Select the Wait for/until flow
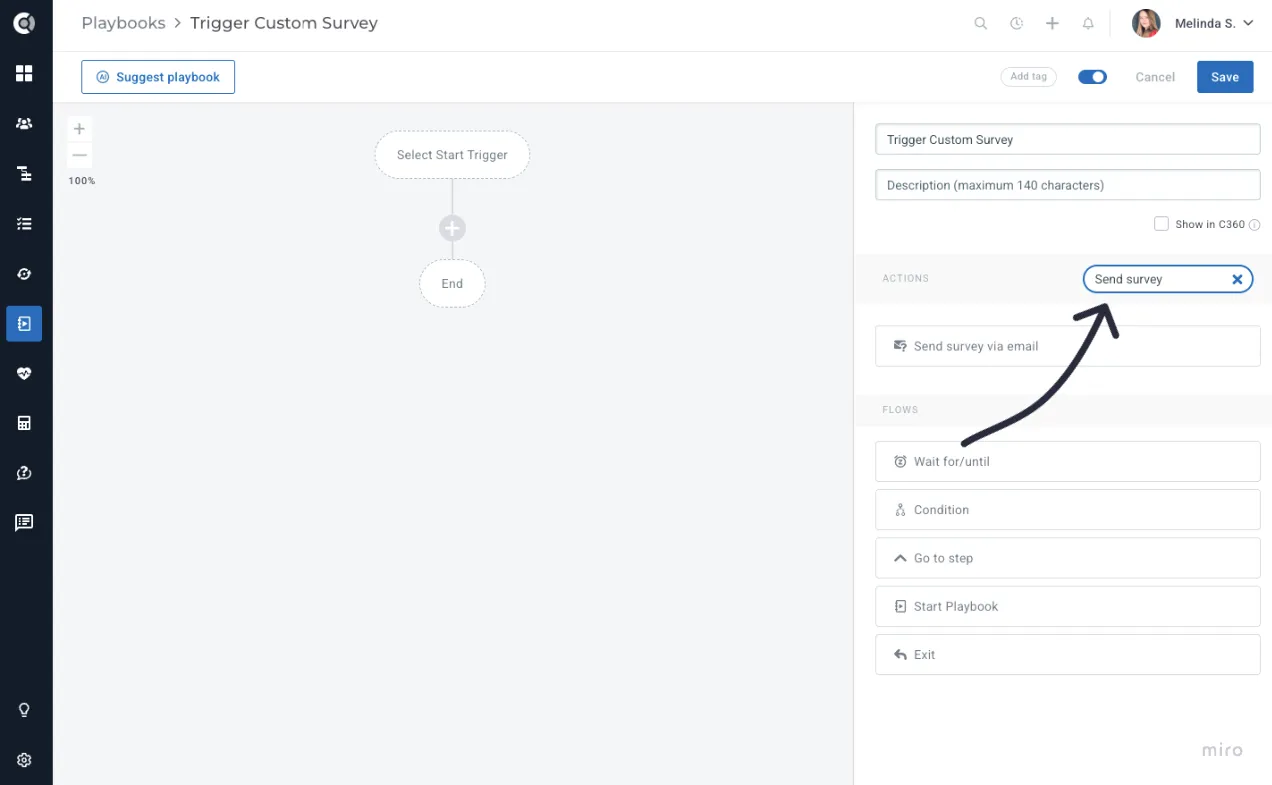The width and height of the screenshot is (1272, 785). tap(1067, 462)
